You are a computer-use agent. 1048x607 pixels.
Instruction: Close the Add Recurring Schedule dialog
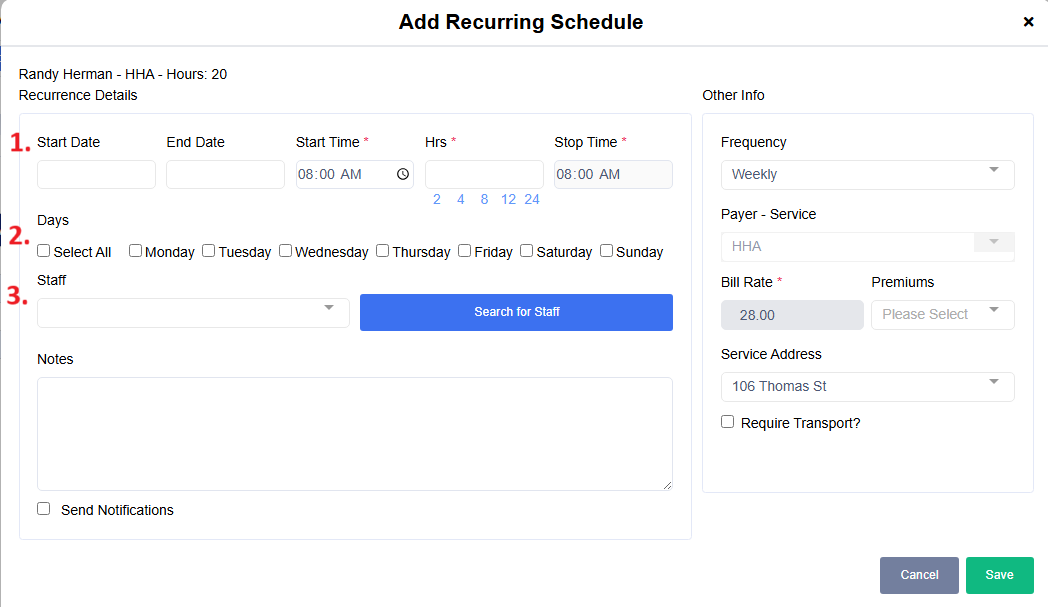click(x=1028, y=22)
